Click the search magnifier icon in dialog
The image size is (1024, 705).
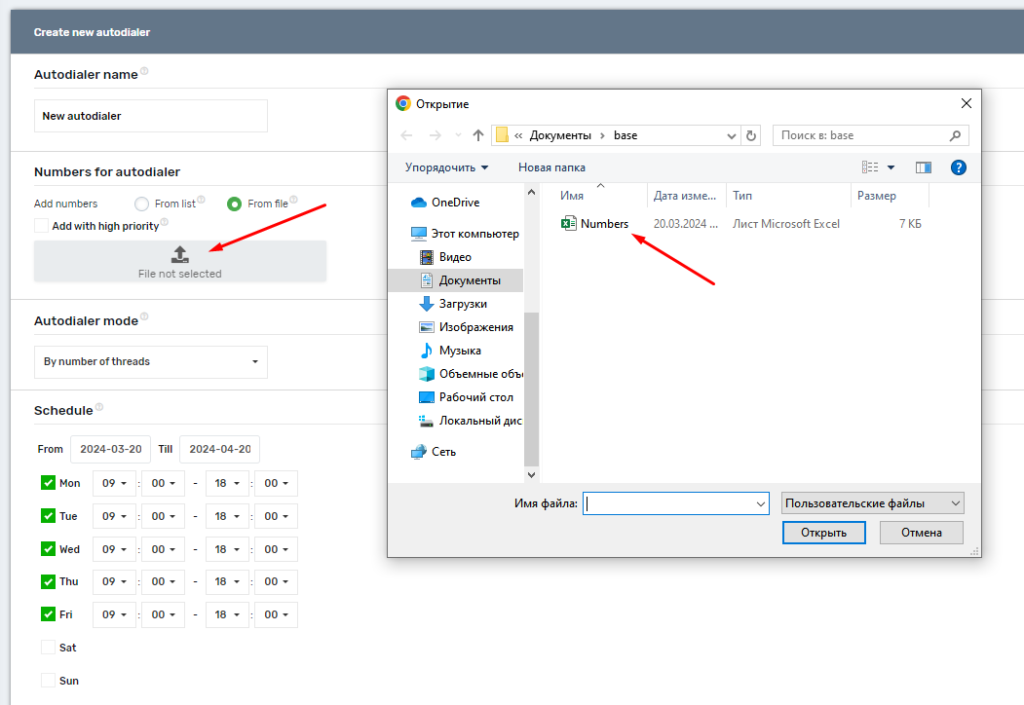coord(955,135)
